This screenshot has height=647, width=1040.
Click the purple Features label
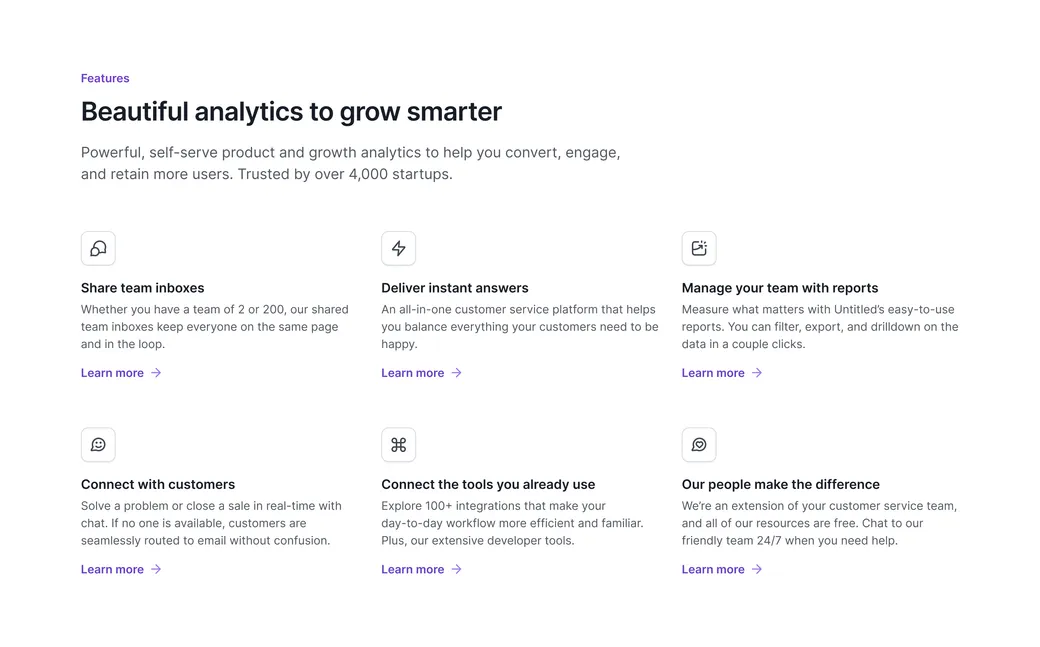(105, 78)
